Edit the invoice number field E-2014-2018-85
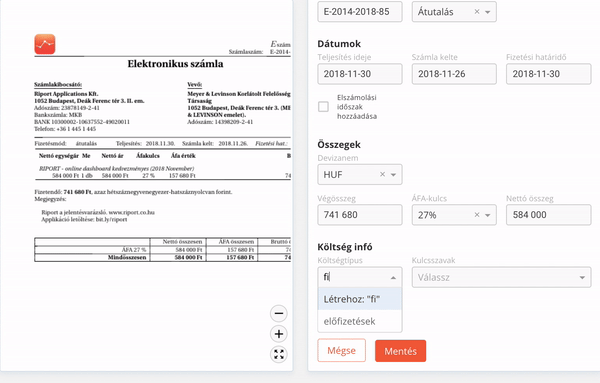 (360, 11)
